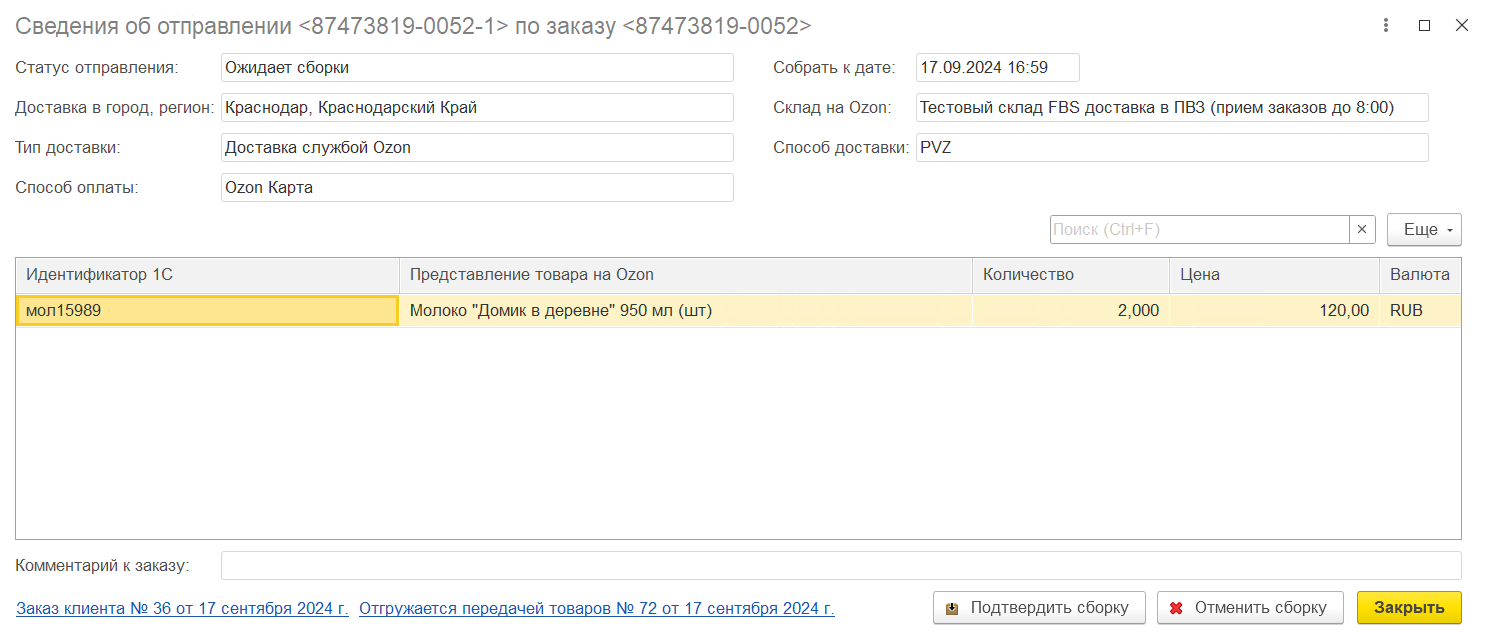Close the window using the title bar X
Image resolution: width=1487 pixels, height=639 pixels.
(1461, 26)
